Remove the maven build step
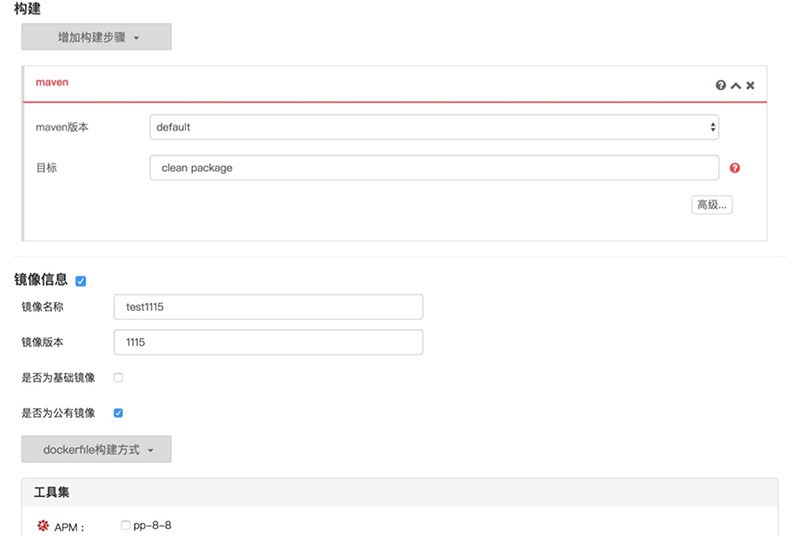Image resolution: width=800 pixels, height=536 pixels. pyautogui.click(x=750, y=85)
